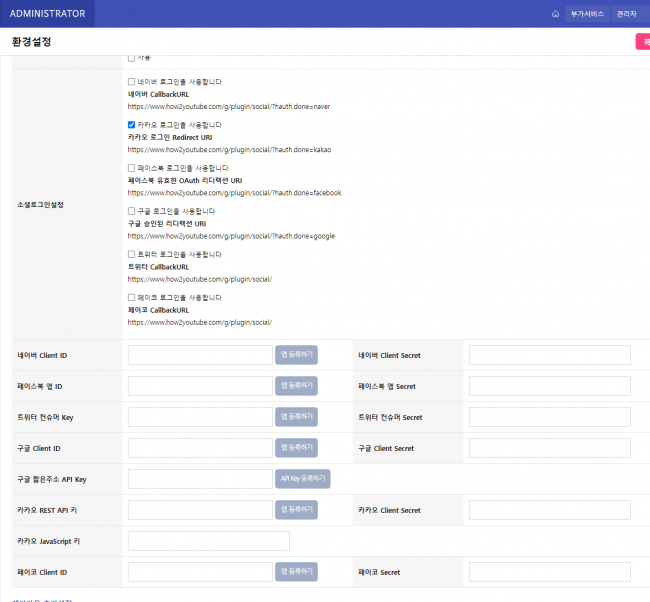Focus the 구글 Client ID input field

pos(200,448)
